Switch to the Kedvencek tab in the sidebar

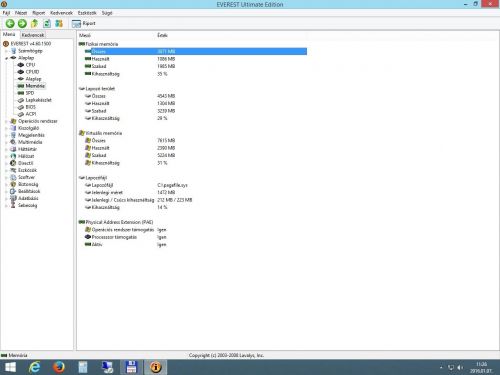point(33,35)
